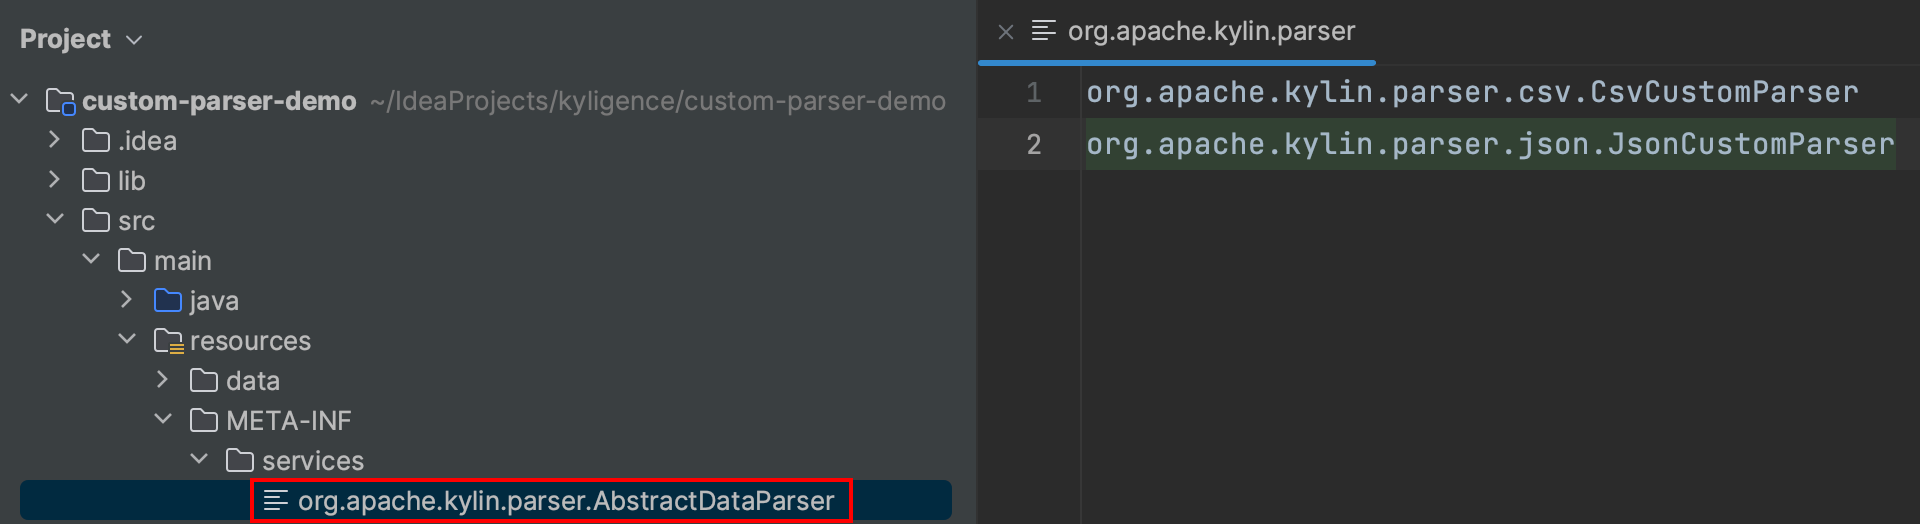The height and width of the screenshot is (524, 1920).
Task: Click the .idea folder icon
Action: click(96, 141)
